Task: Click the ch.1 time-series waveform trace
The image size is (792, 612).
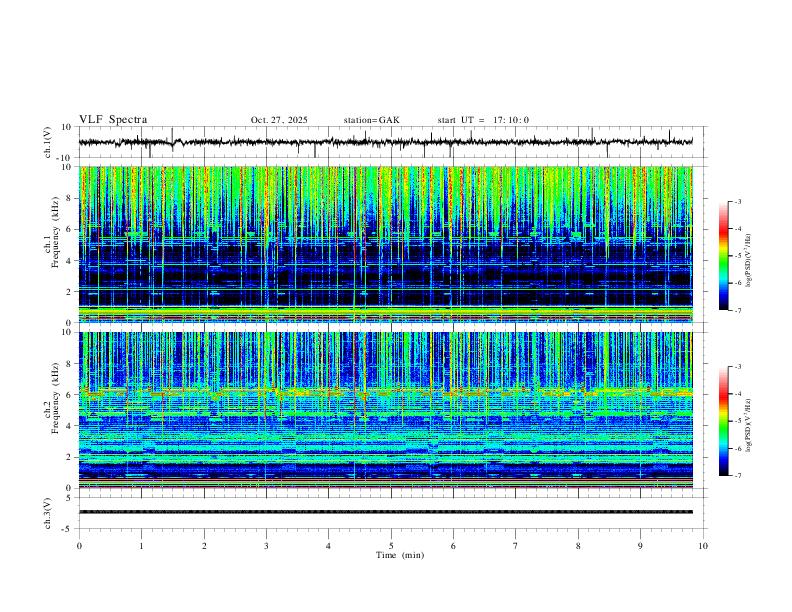Action: coord(385,142)
